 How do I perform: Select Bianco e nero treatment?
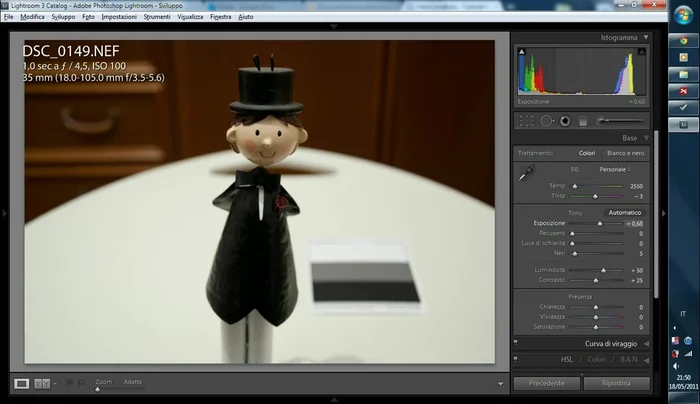tap(625, 153)
